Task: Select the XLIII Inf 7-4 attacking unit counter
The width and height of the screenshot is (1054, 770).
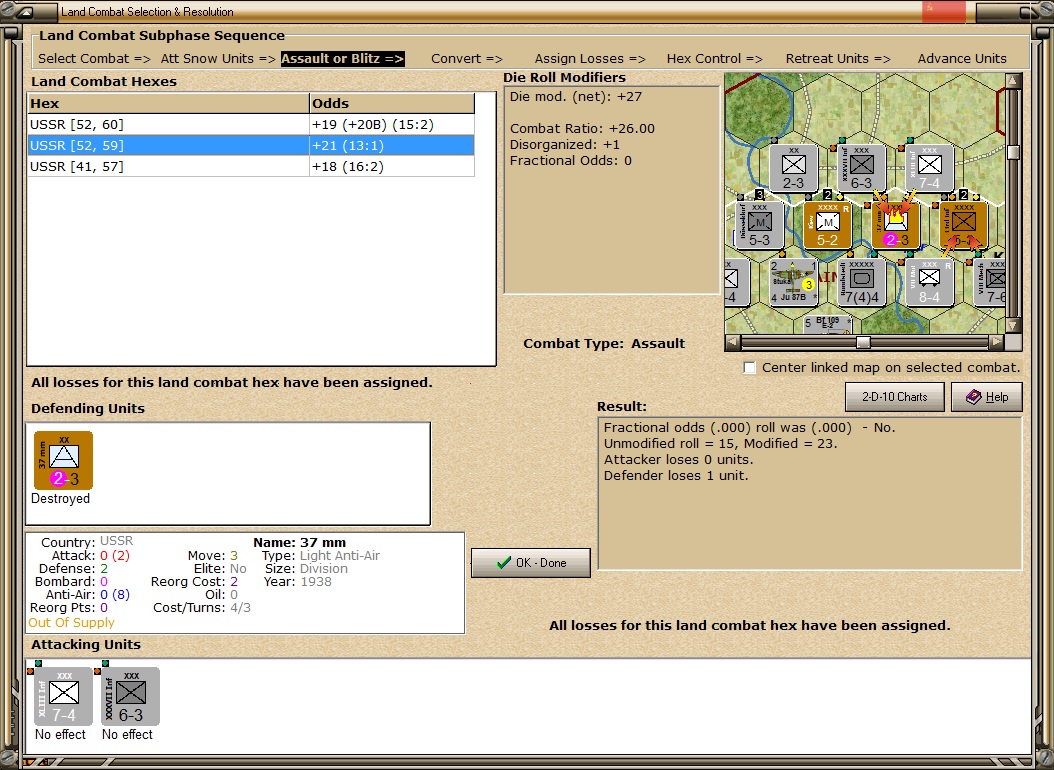Action: point(63,696)
